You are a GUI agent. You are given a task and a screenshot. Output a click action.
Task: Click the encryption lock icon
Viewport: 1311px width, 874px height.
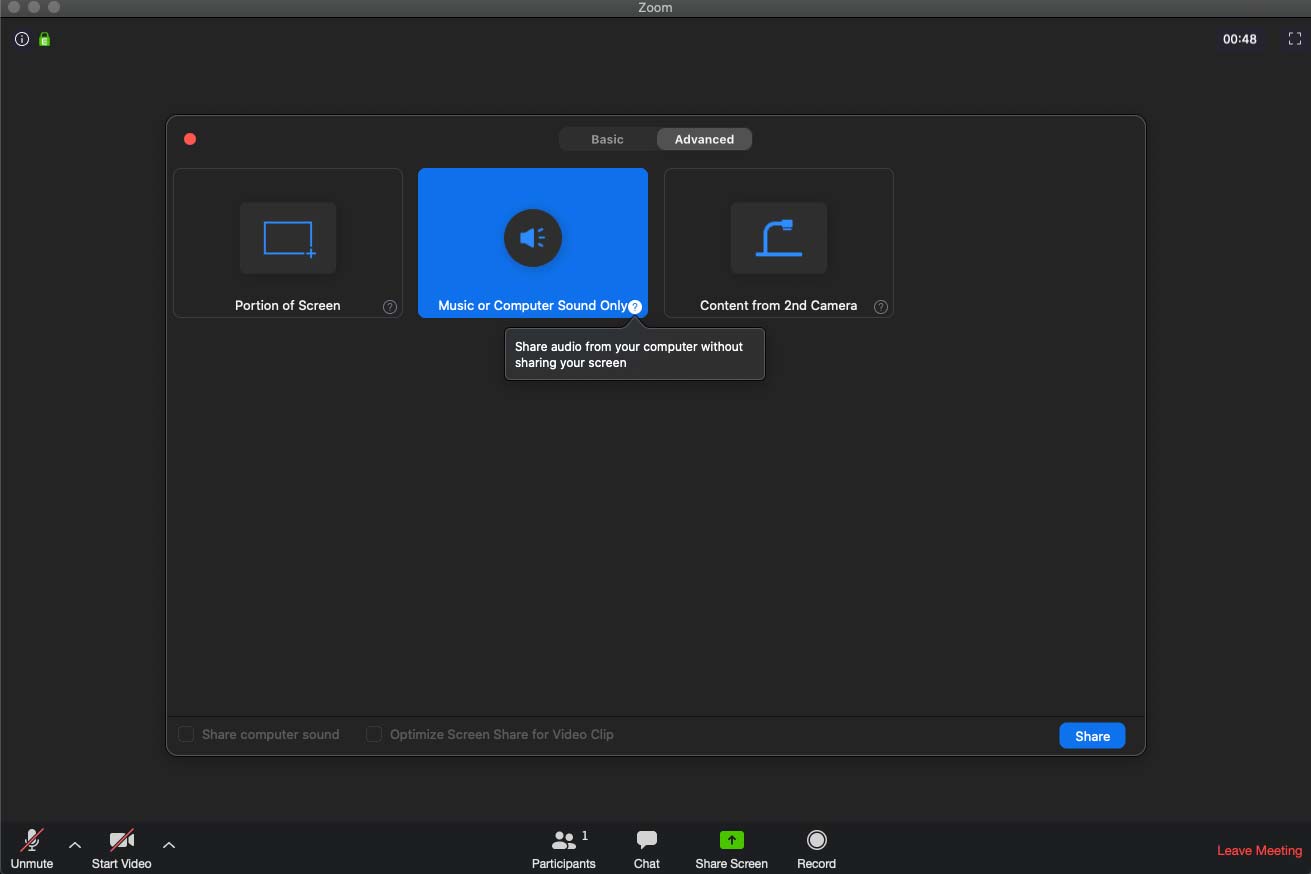point(43,39)
